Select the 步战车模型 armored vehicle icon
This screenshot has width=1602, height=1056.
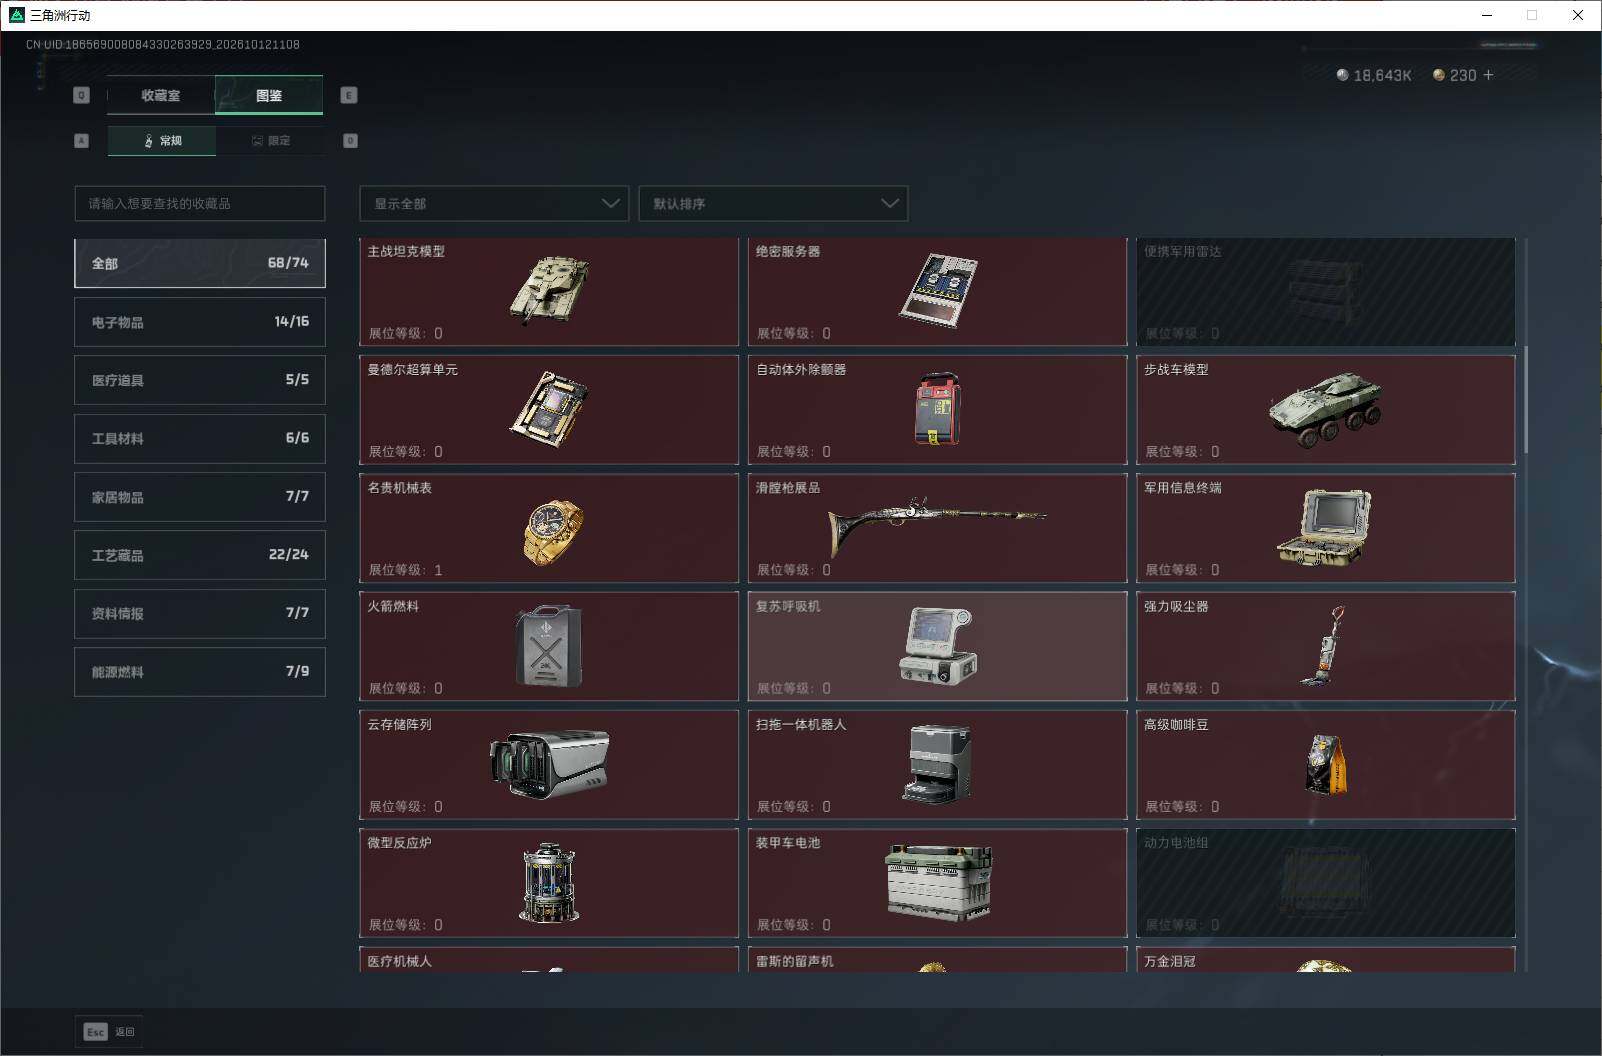[x=1326, y=409]
